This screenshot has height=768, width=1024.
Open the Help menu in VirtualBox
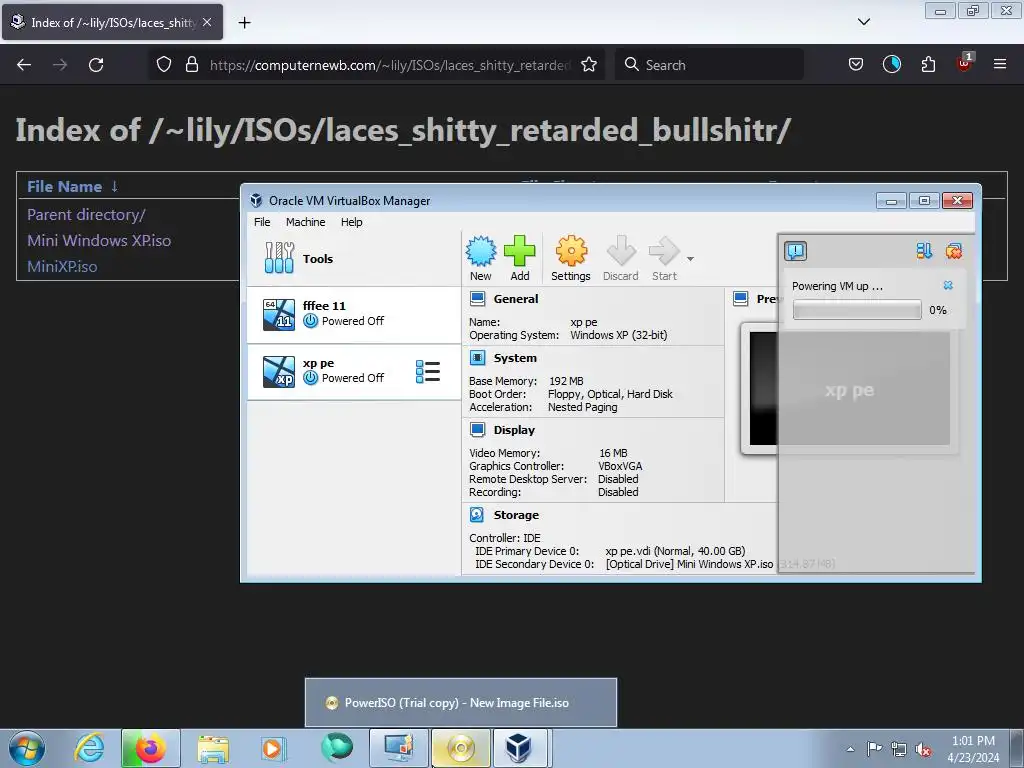[351, 222]
